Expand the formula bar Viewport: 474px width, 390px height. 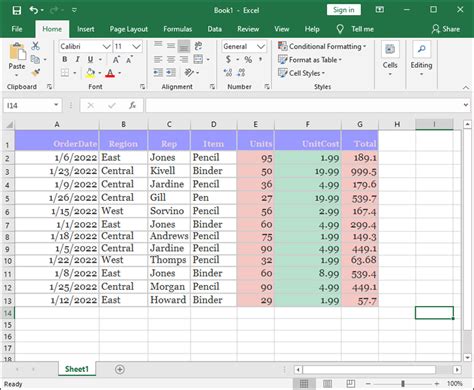coord(466,105)
